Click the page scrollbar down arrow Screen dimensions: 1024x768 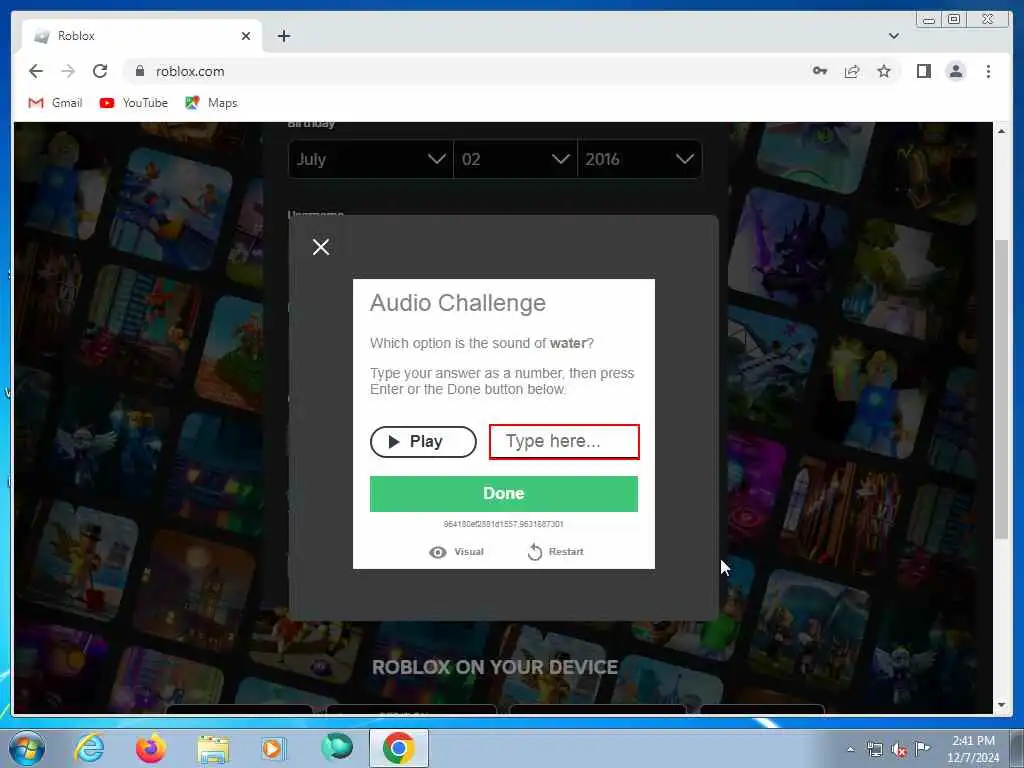[1002, 705]
